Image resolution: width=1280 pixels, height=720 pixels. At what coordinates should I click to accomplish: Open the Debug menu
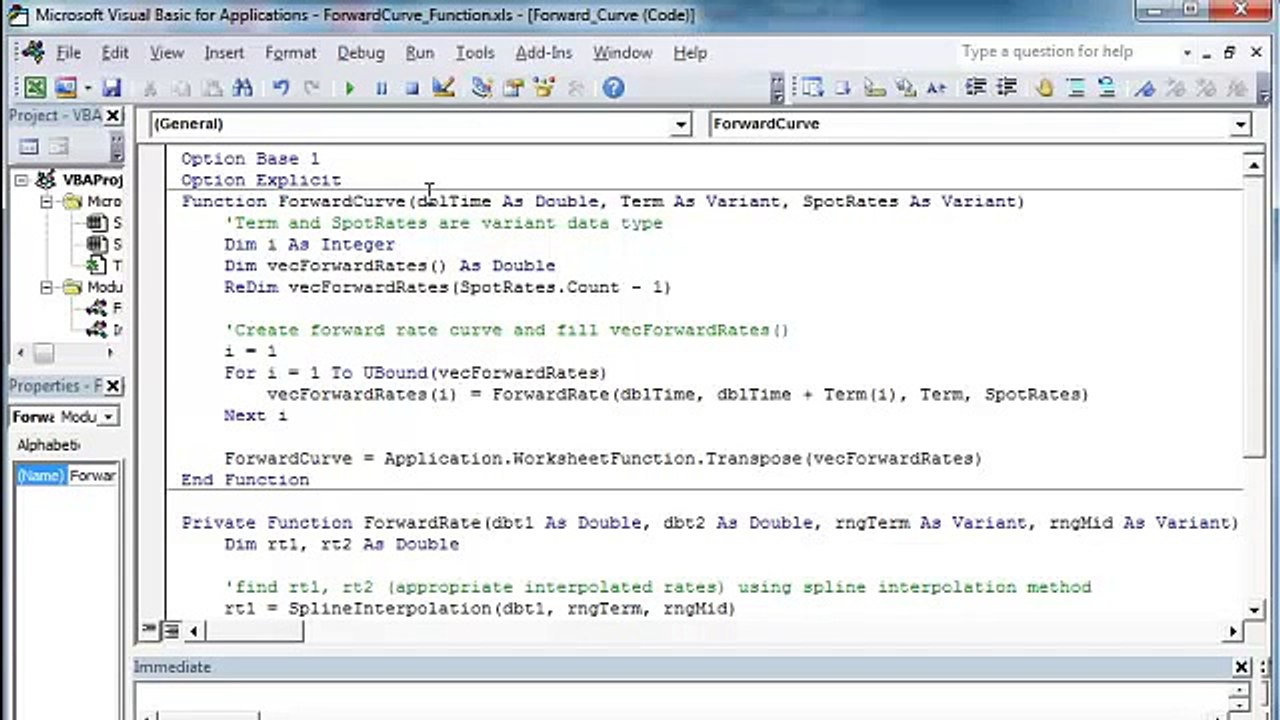point(360,52)
